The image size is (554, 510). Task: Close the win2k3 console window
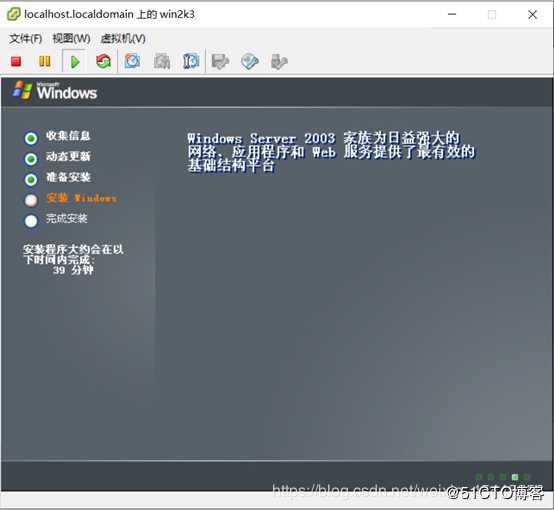click(532, 14)
